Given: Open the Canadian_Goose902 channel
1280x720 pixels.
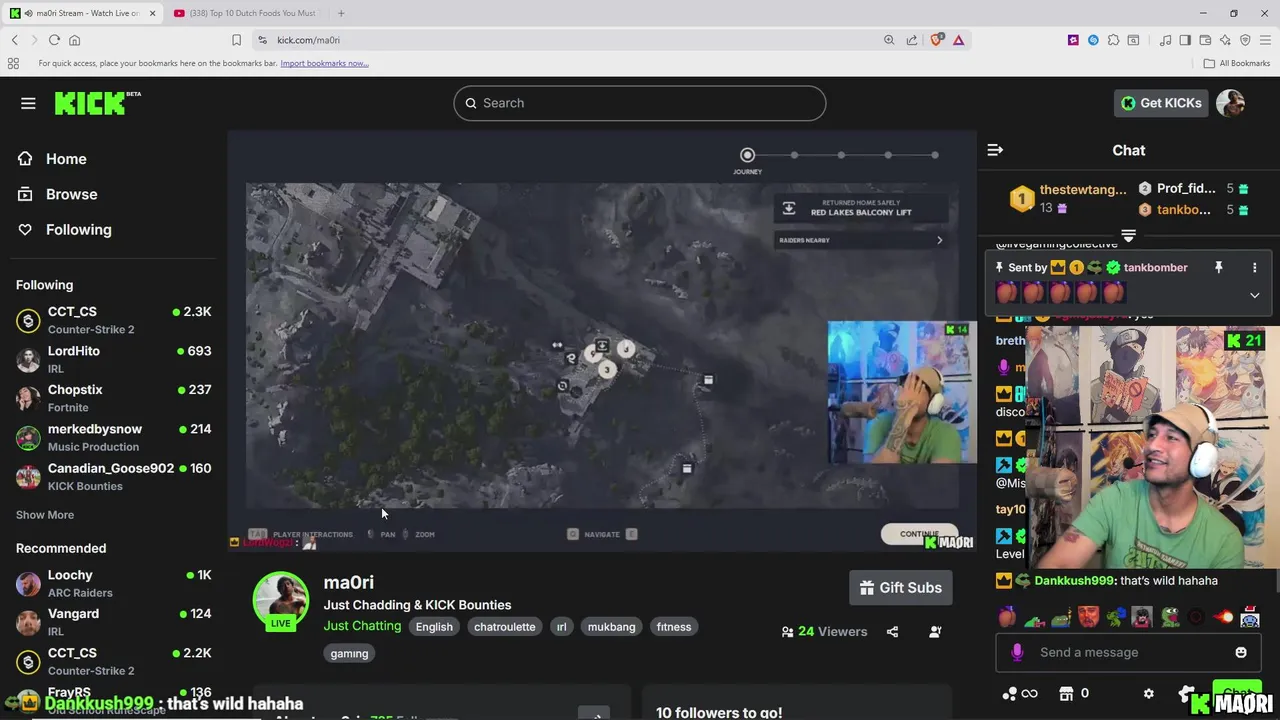Looking at the screenshot, I should 113,476.
